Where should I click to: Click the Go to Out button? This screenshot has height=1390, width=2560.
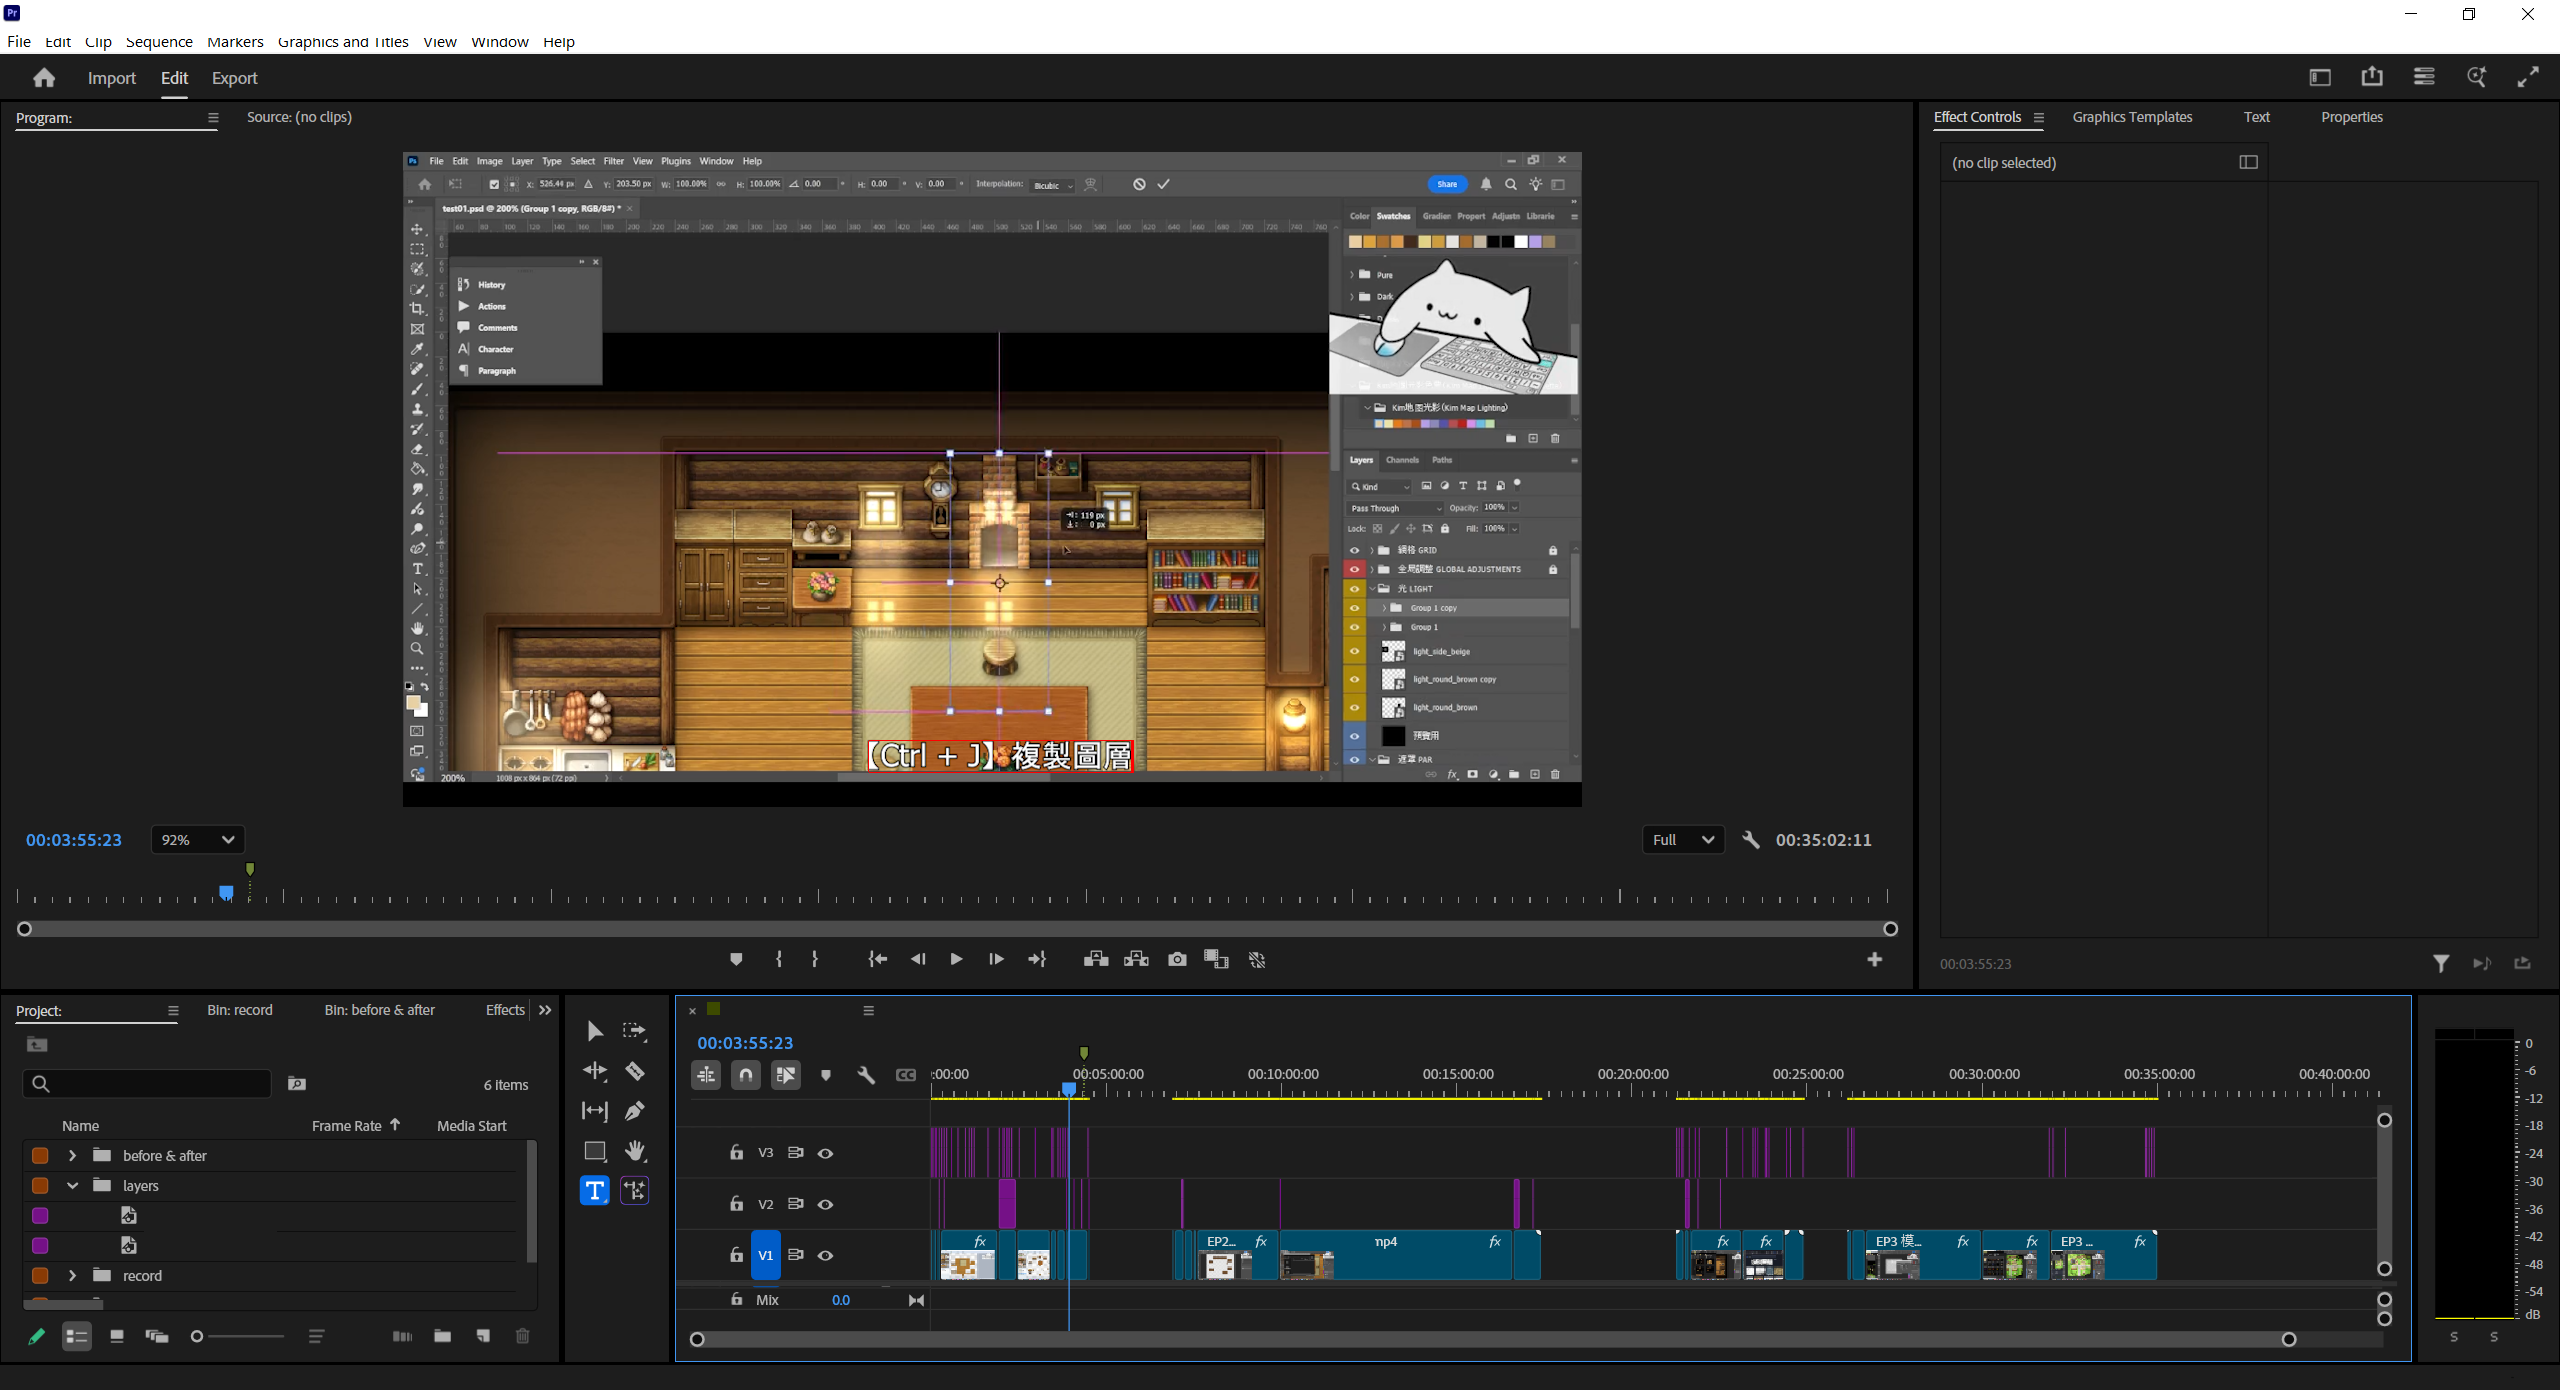pyautogui.click(x=1037, y=959)
